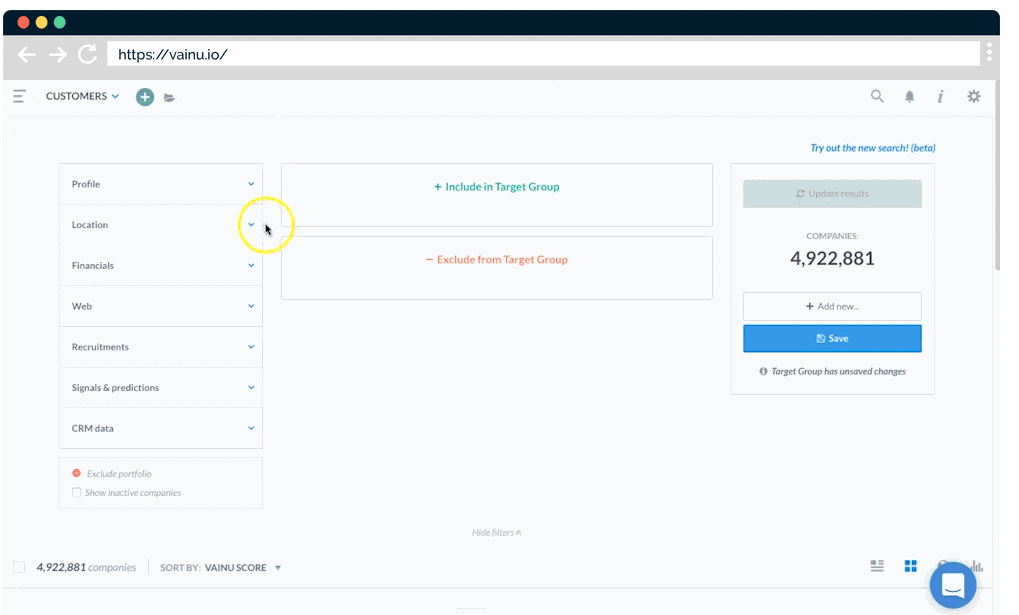The height and width of the screenshot is (615, 1019).
Task: Switch to grid view icon
Action: click(910, 566)
